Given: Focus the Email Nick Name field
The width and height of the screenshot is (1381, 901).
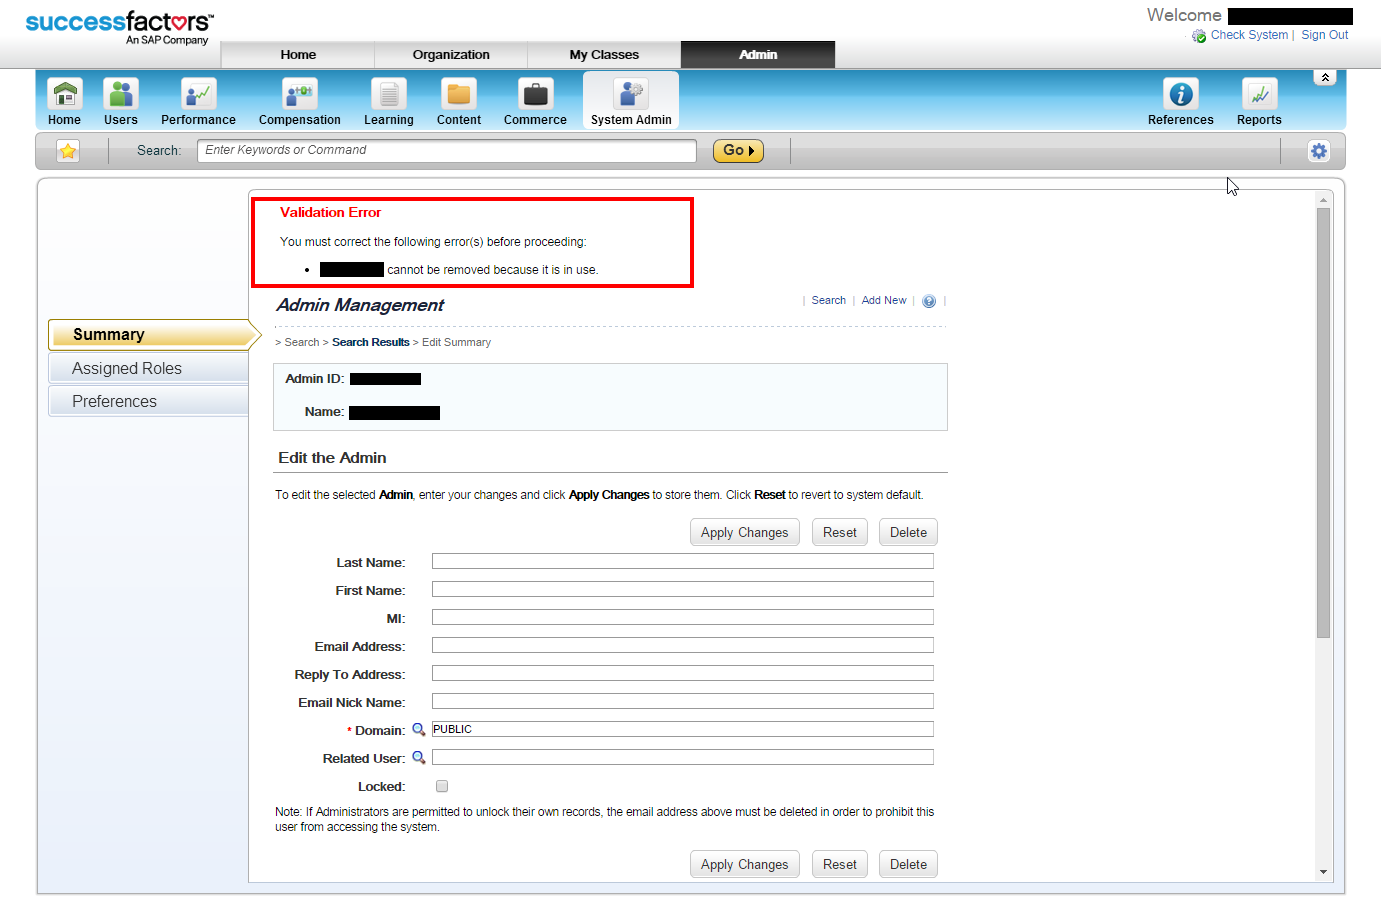Looking at the screenshot, I should [x=683, y=701].
